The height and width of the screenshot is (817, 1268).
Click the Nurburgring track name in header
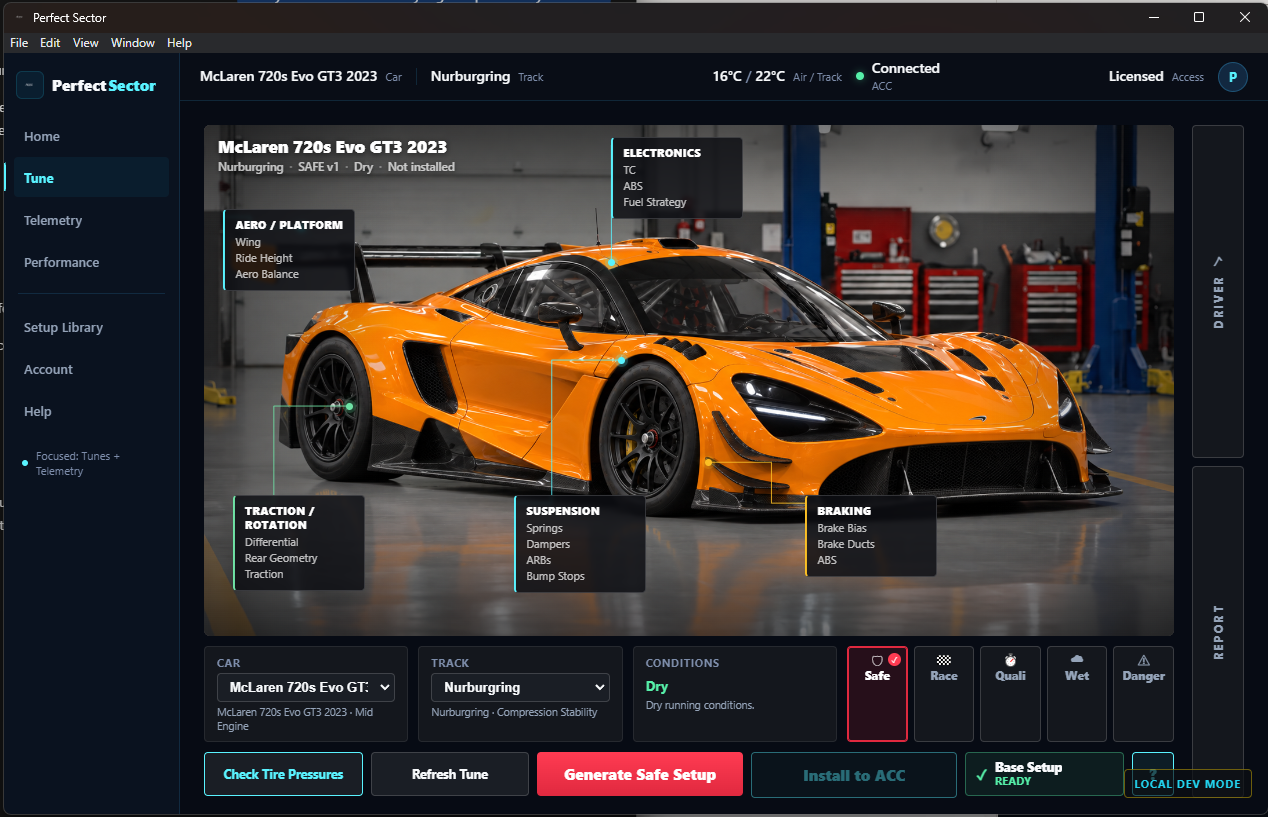[470, 76]
